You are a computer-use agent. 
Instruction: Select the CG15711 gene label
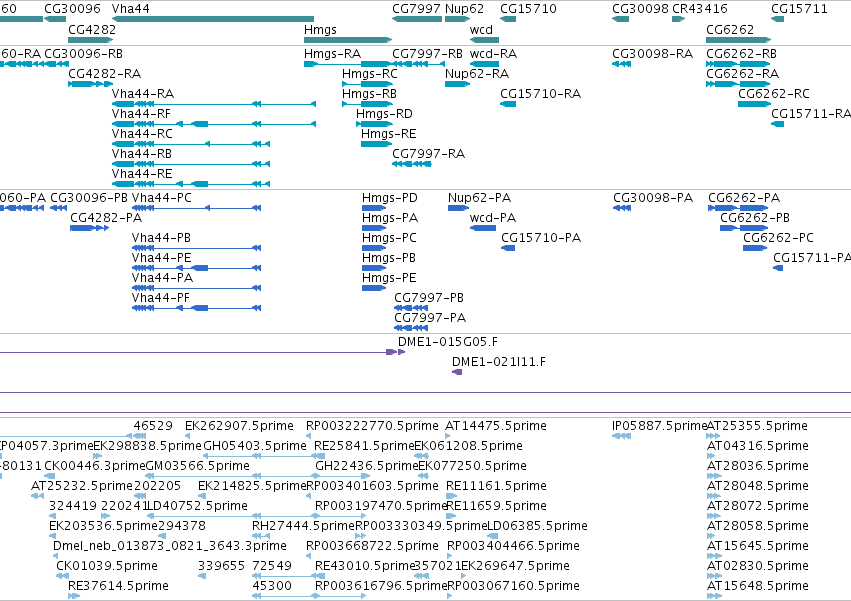click(x=799, y=9)
